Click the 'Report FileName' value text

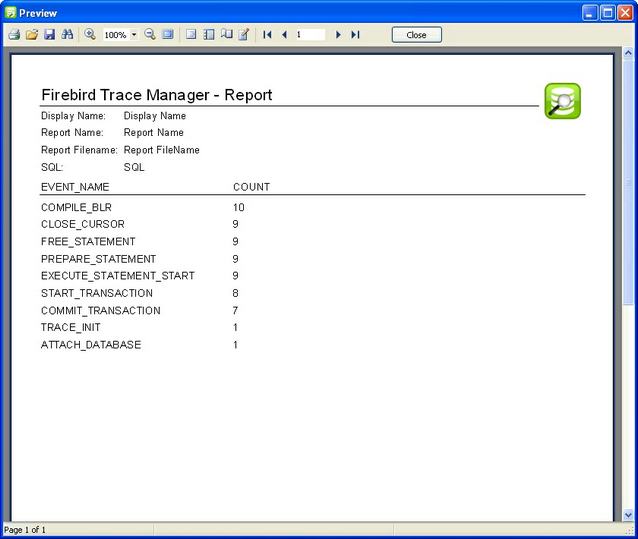click(162, 150)
